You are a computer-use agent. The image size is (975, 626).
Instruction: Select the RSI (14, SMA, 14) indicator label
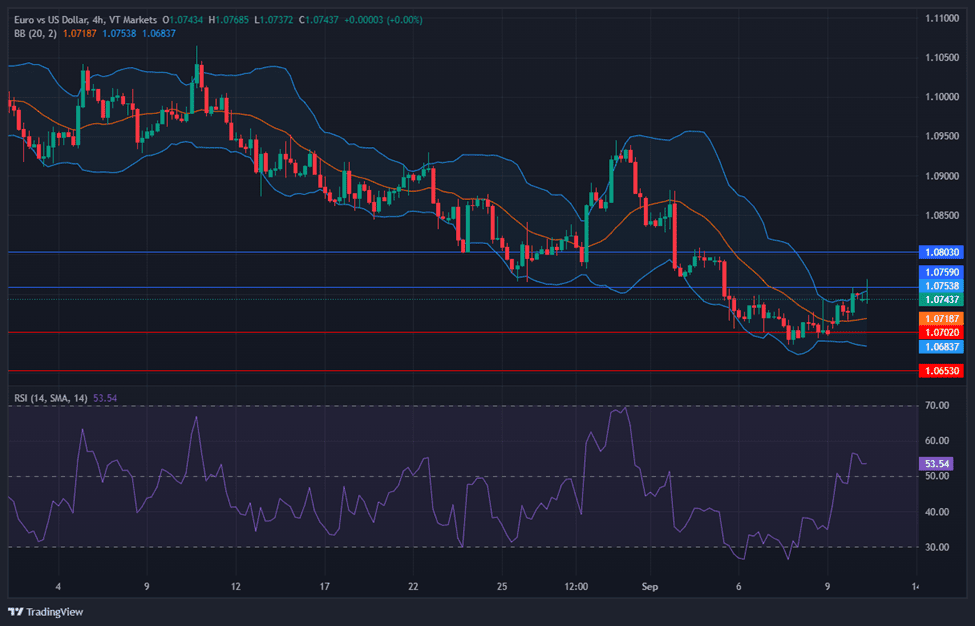click(51, 398)
